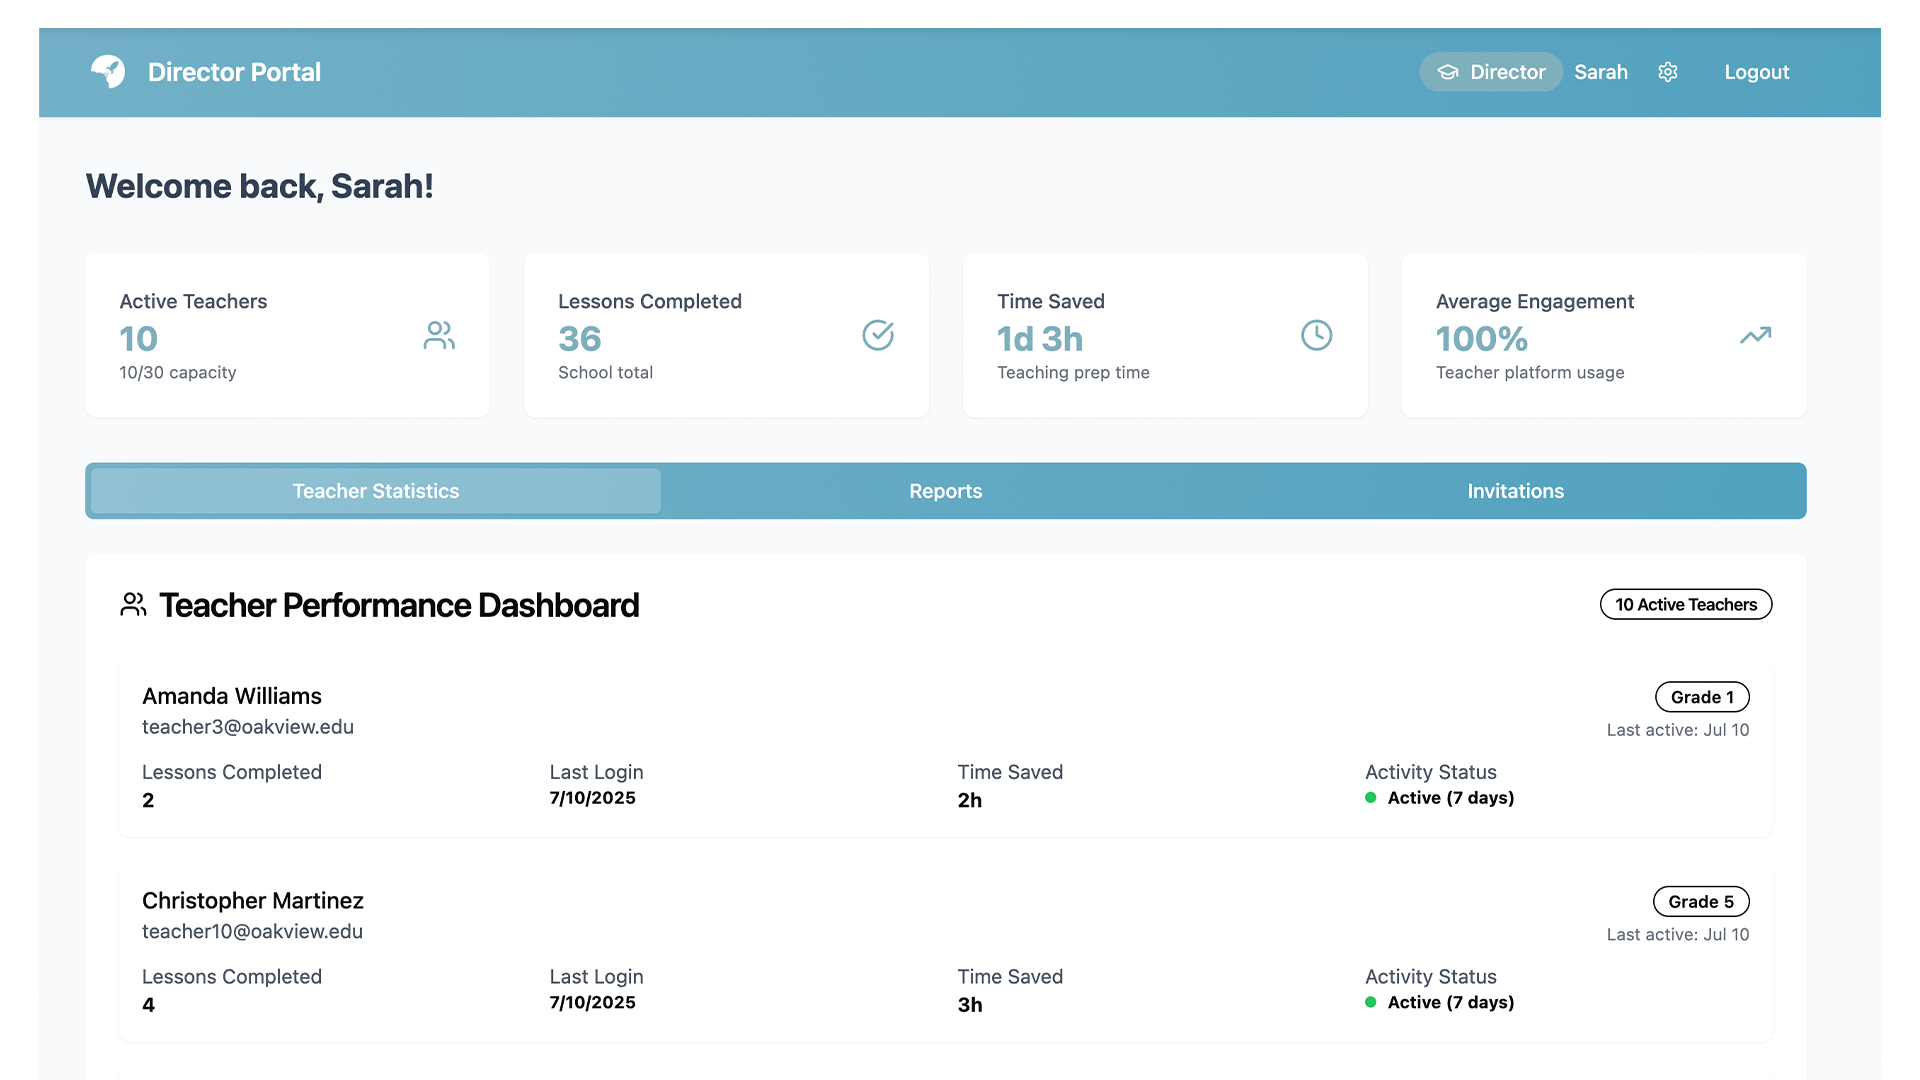
Task: Select the clock icon on Time Saved card
Action: pos(1316,335)
